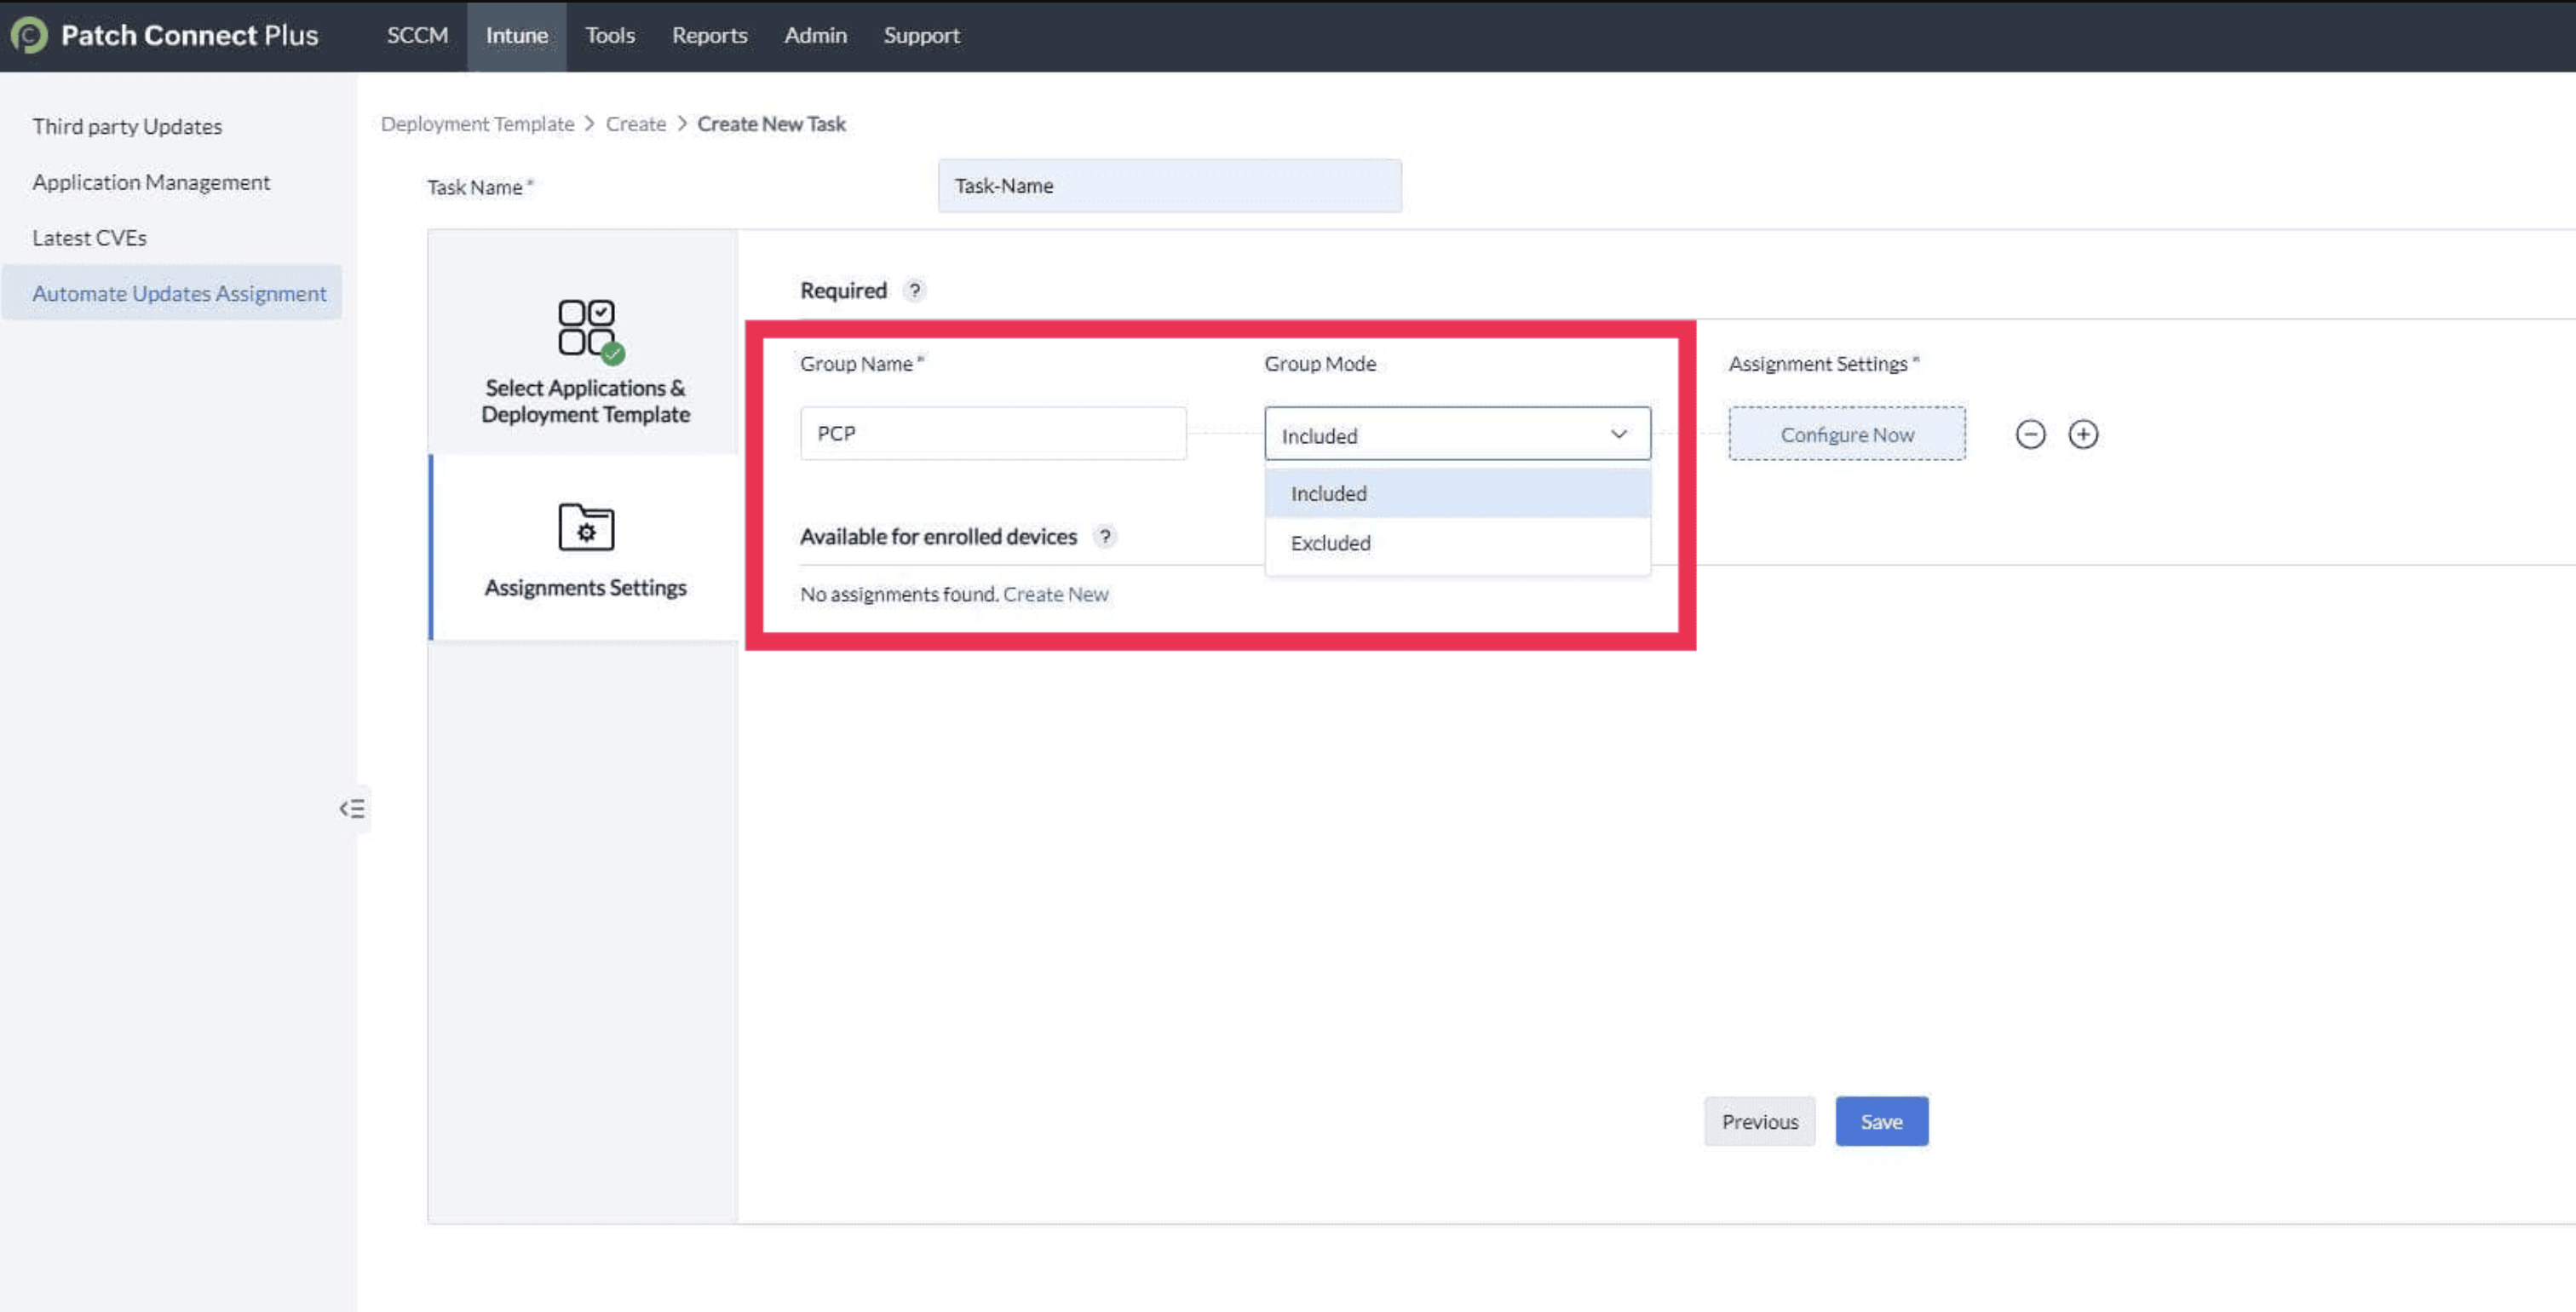Open the Reports menu
2576x1312 pixels.
[709, 35]
